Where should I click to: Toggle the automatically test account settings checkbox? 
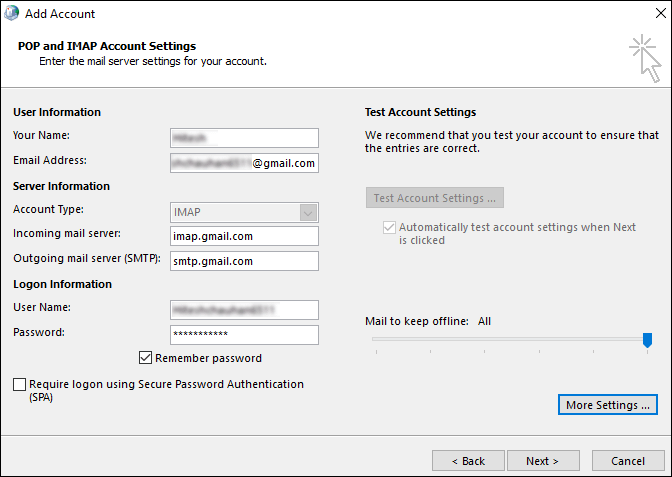coord(389,227)
